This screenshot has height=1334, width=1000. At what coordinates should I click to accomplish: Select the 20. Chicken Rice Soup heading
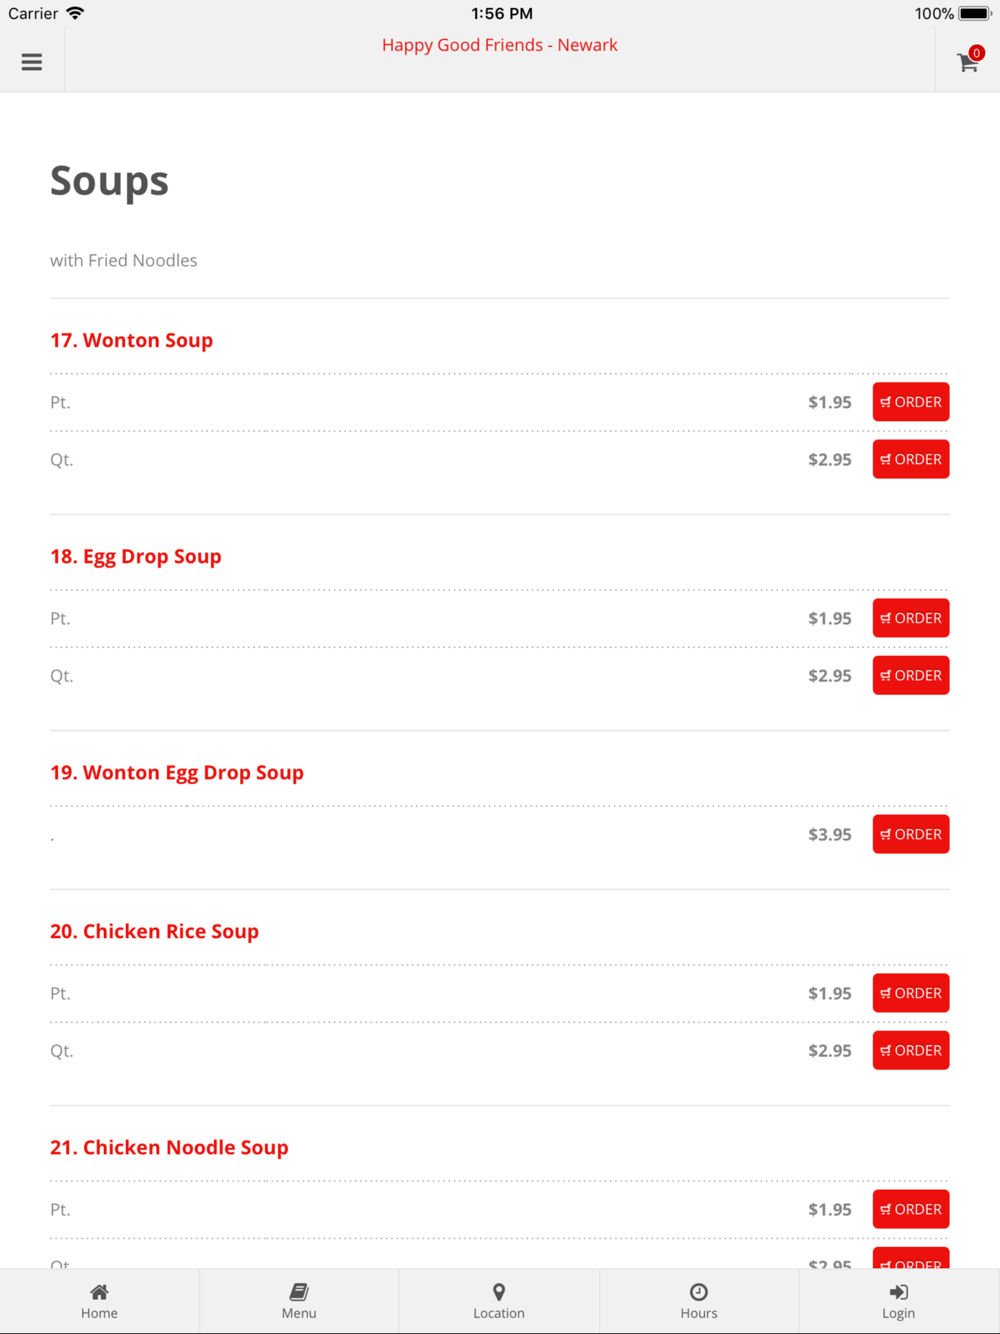(154, 931)
